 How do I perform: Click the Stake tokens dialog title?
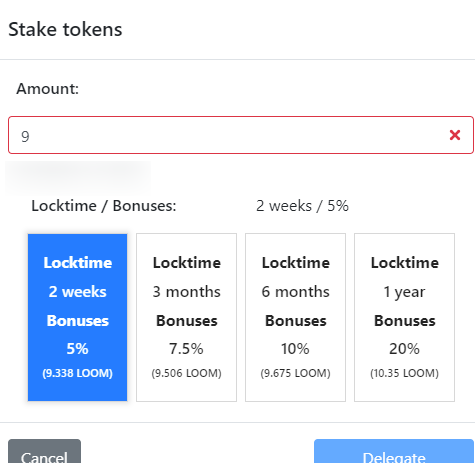click(65, 29)
